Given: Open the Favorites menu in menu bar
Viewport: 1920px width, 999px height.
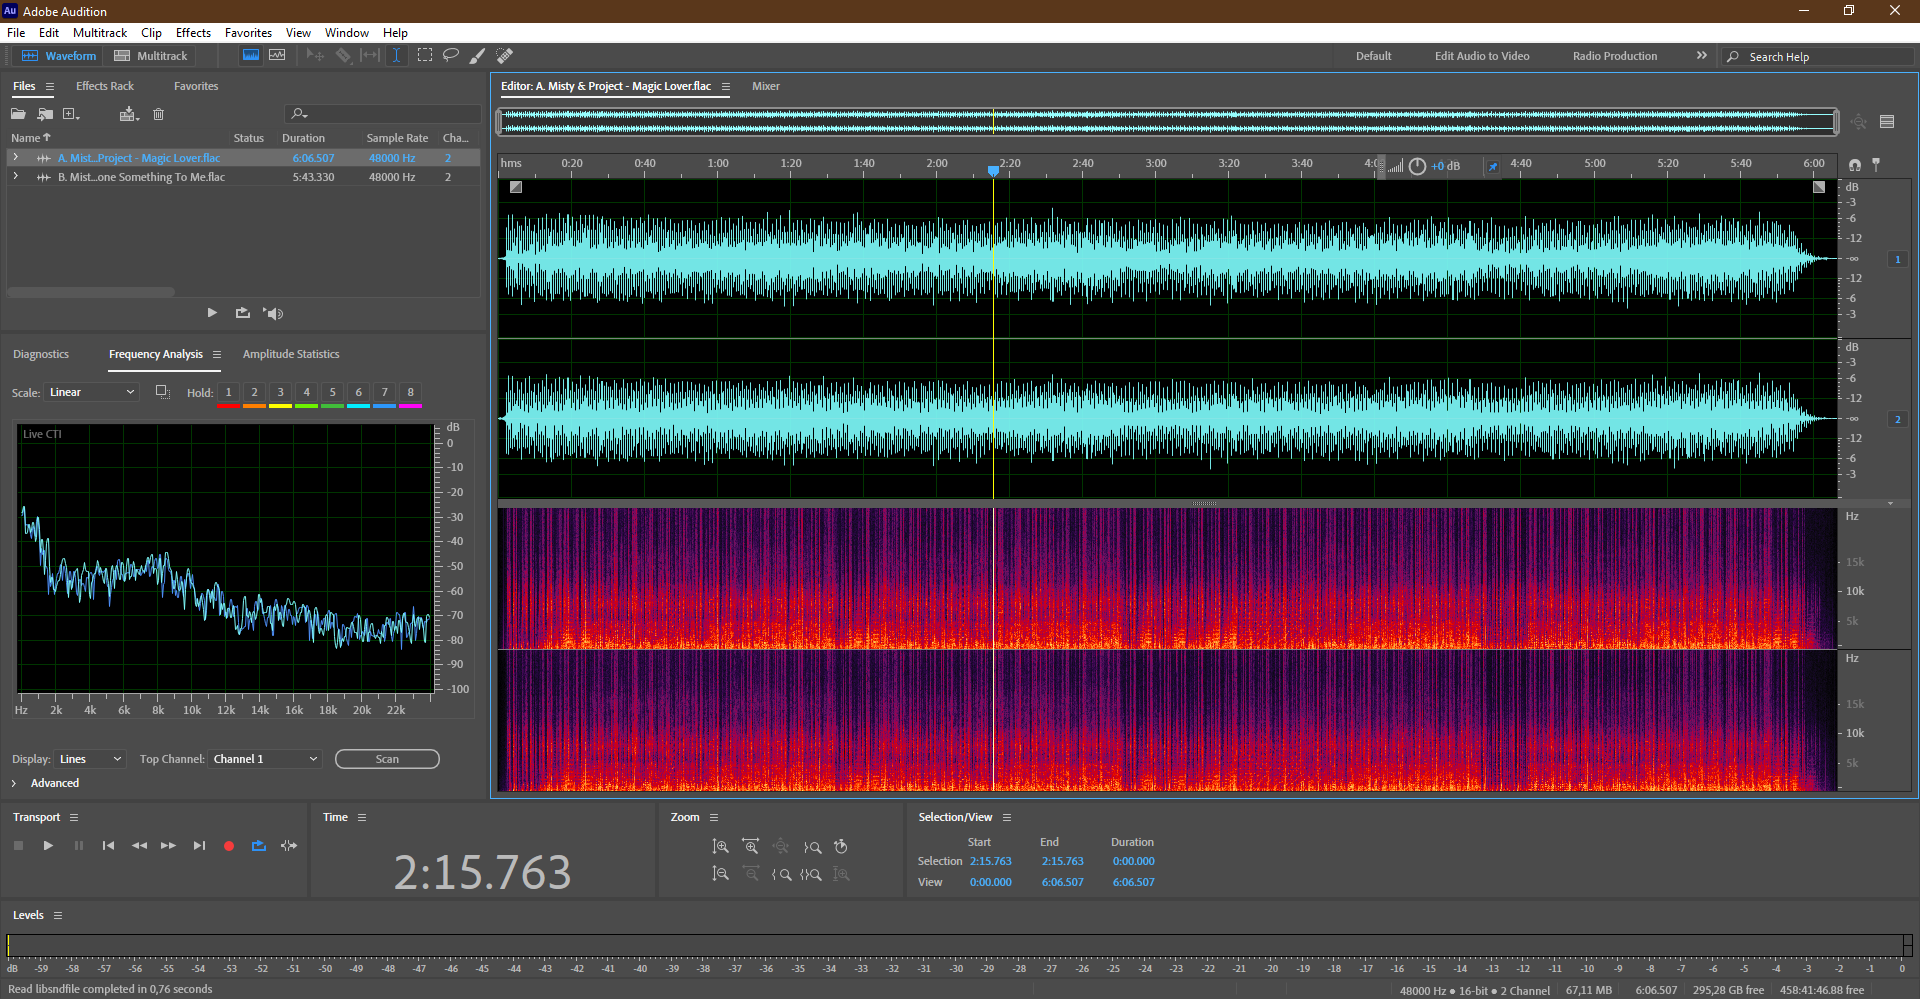Looking at the screenshot, I should pos(248,33).
